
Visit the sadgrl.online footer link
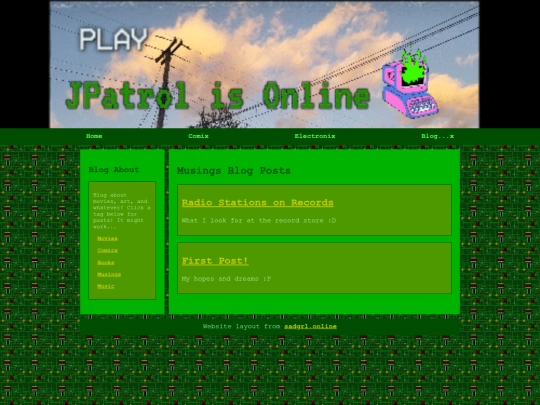pyautogui.click(x=310, y=326)
